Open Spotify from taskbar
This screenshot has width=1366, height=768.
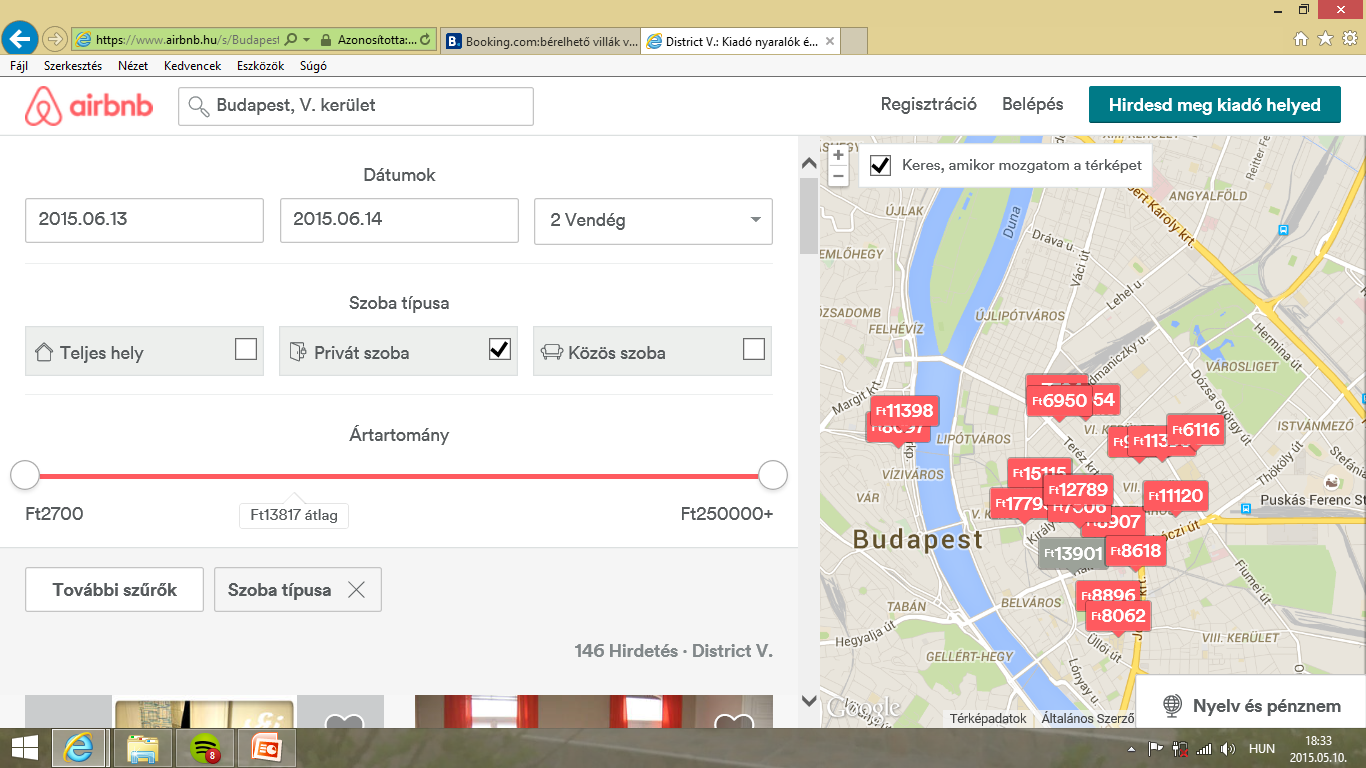(x=204, y=748)
